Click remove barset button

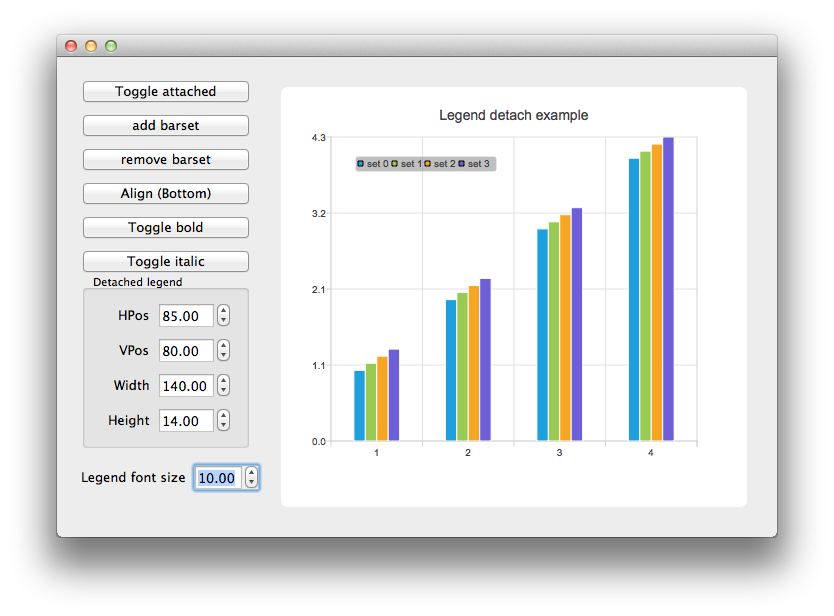pos(165,160)
